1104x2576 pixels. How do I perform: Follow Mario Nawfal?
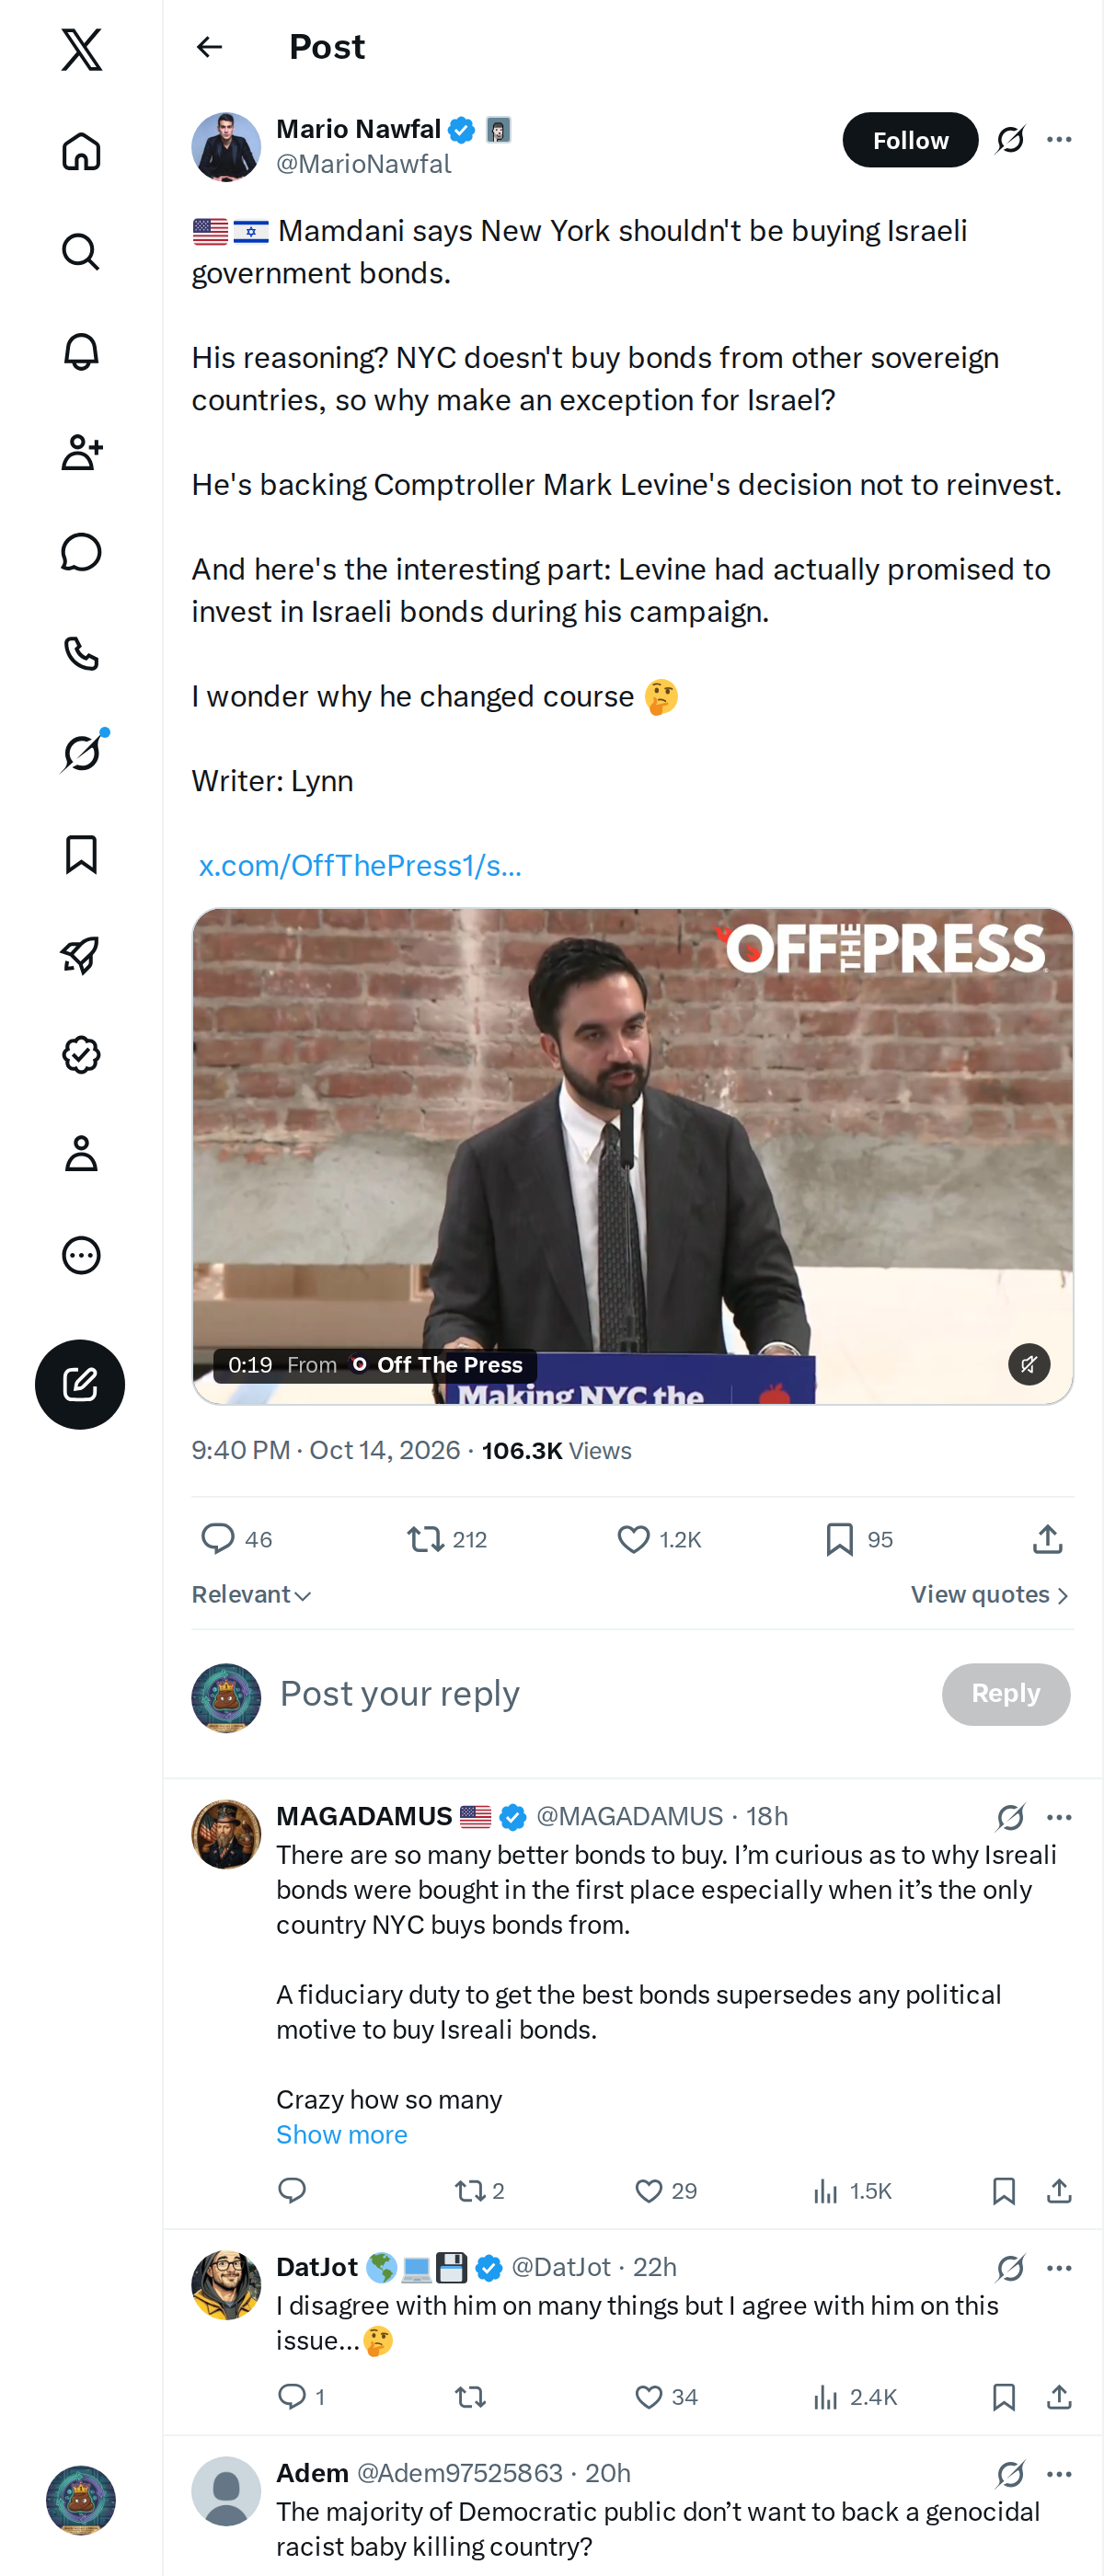[910, 140]
